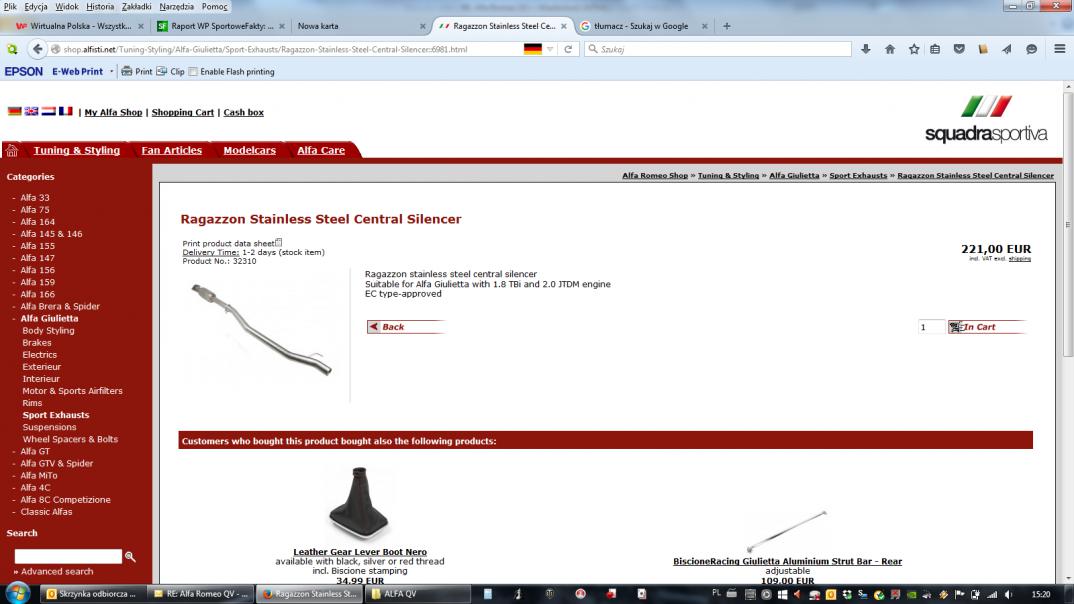Open the E-Web Print dropdown arrow

click(x=112, y=71)
